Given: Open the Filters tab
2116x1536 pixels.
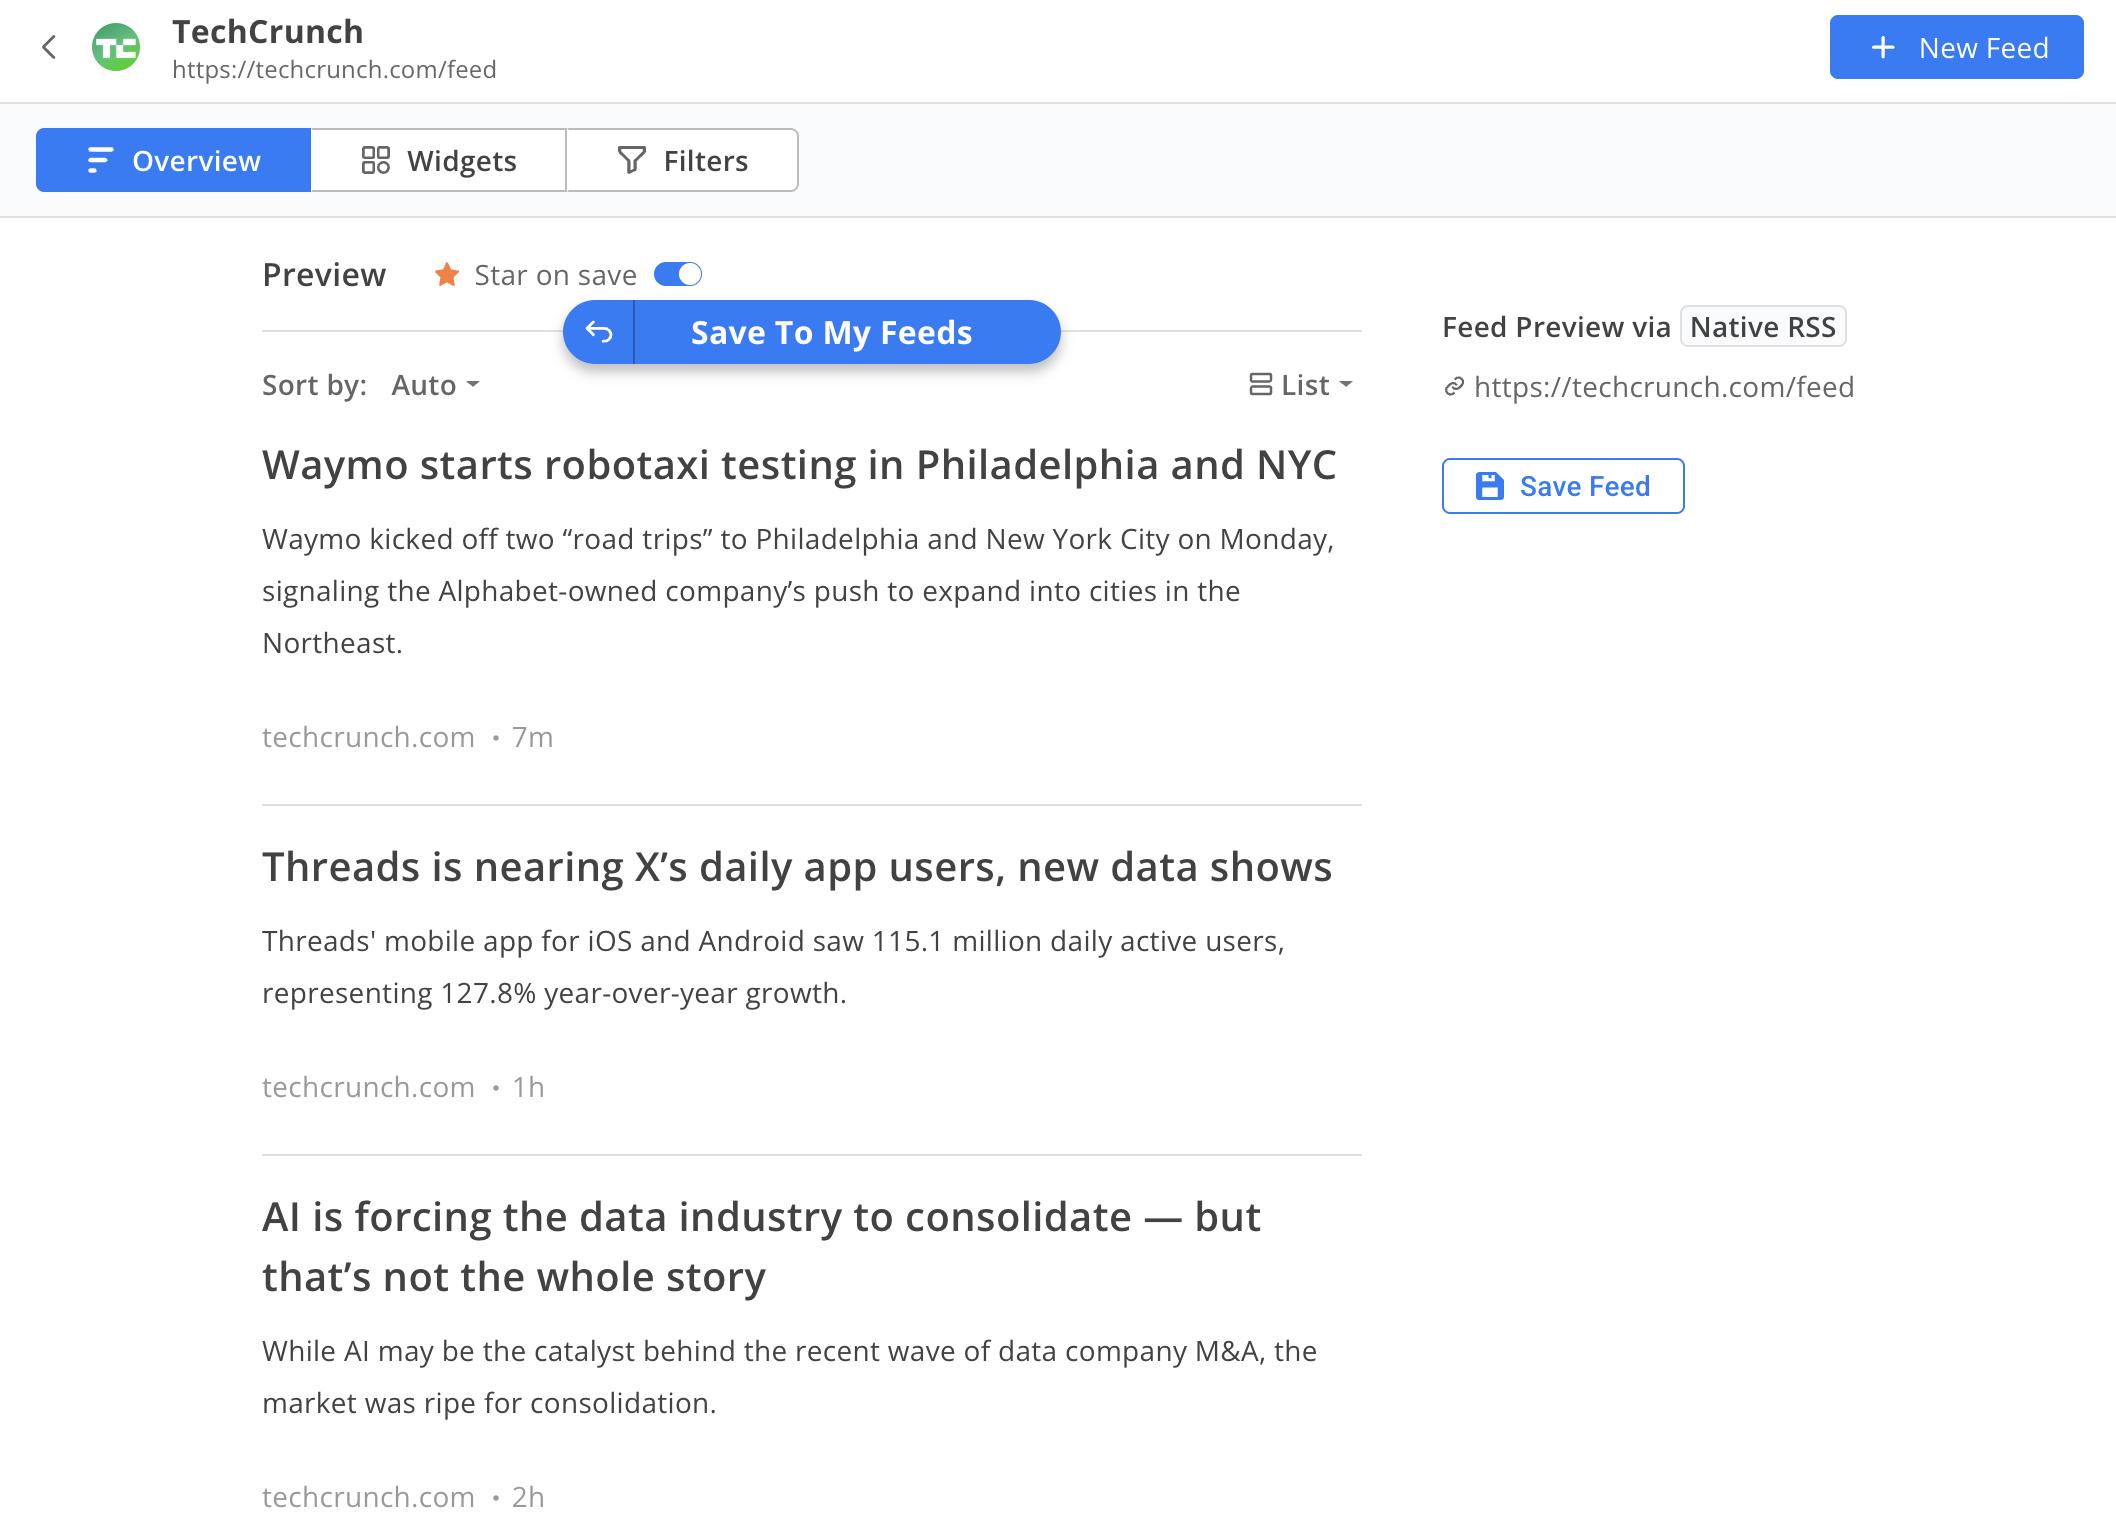Looking at the screenshot, I should point(682,160).
